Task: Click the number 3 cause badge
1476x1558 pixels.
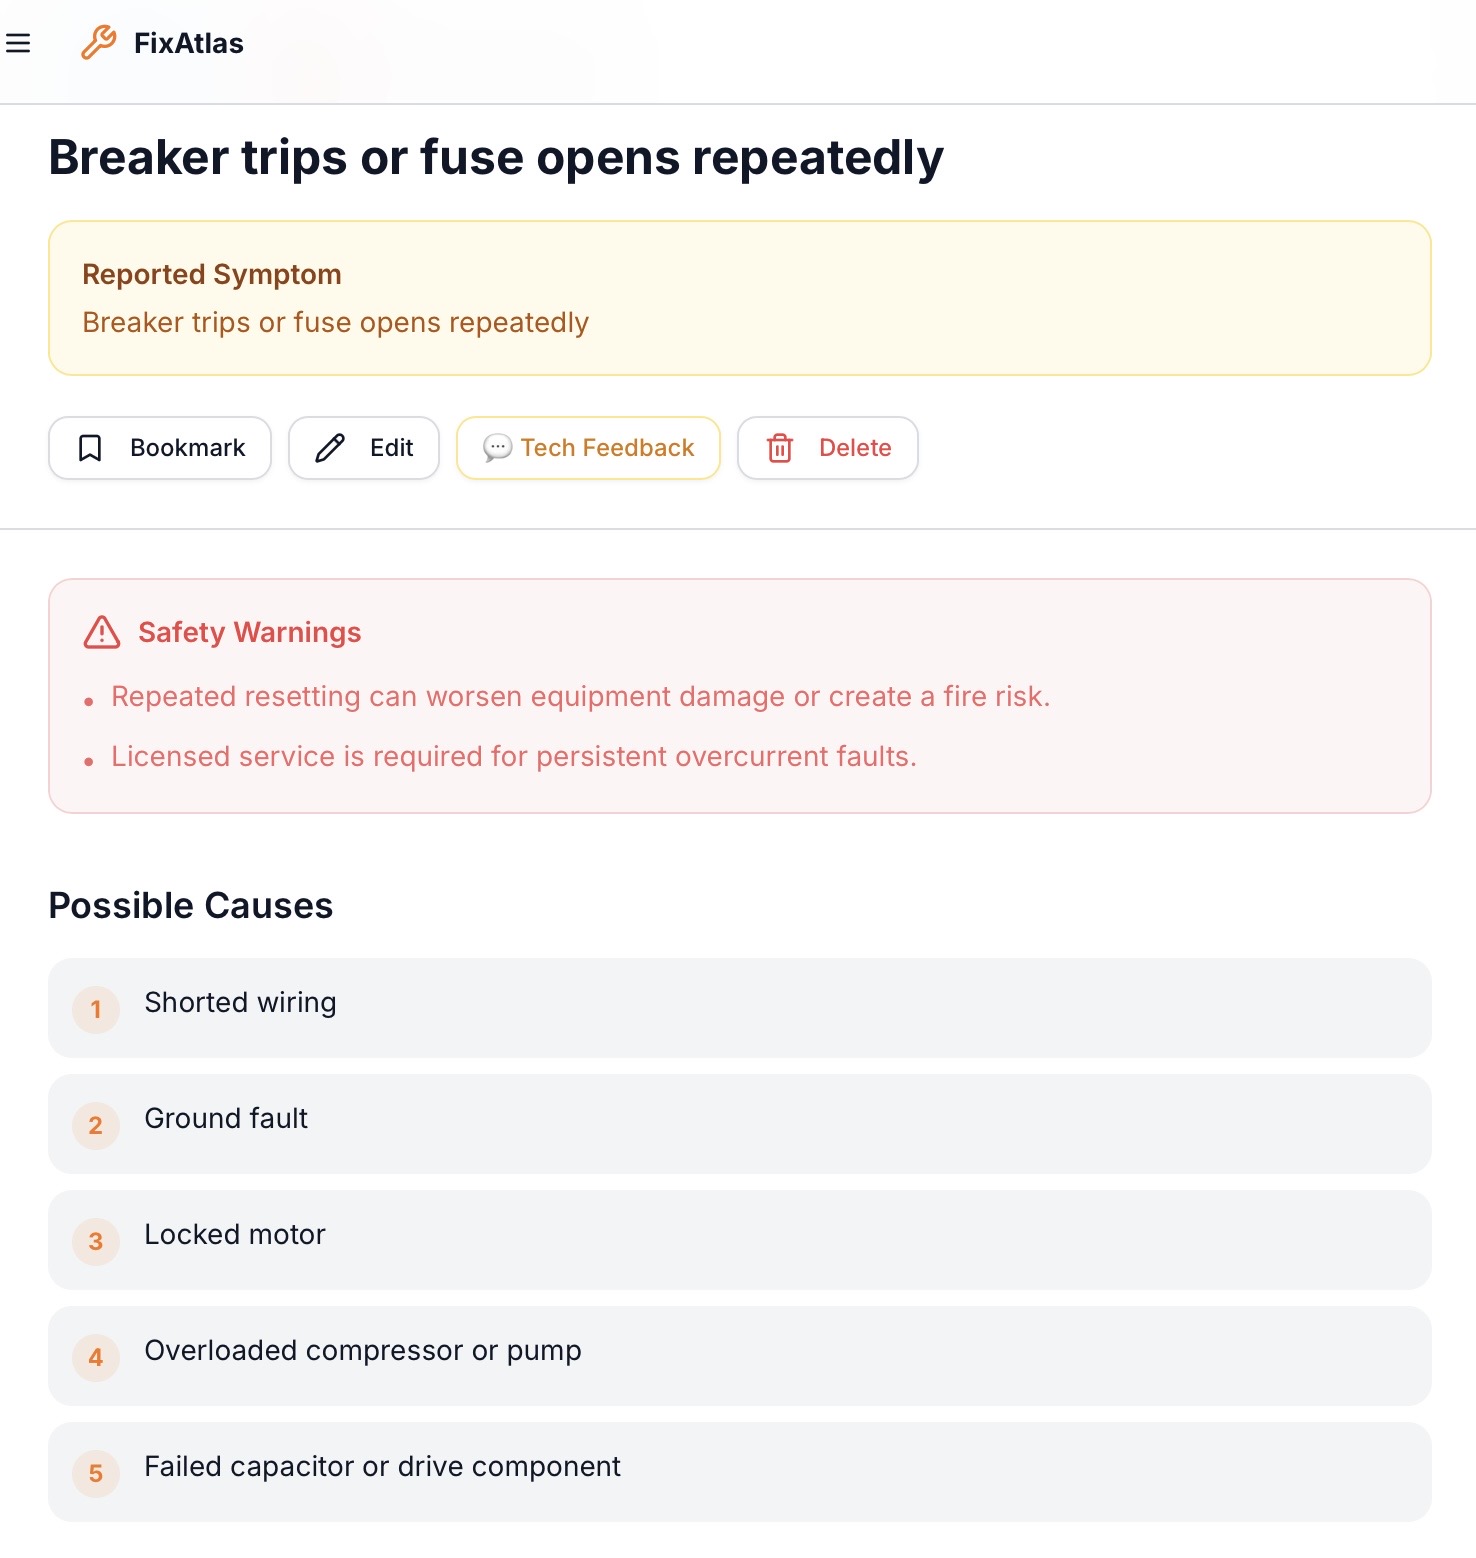Action: pyautogui.click(x=96, y=1241)
